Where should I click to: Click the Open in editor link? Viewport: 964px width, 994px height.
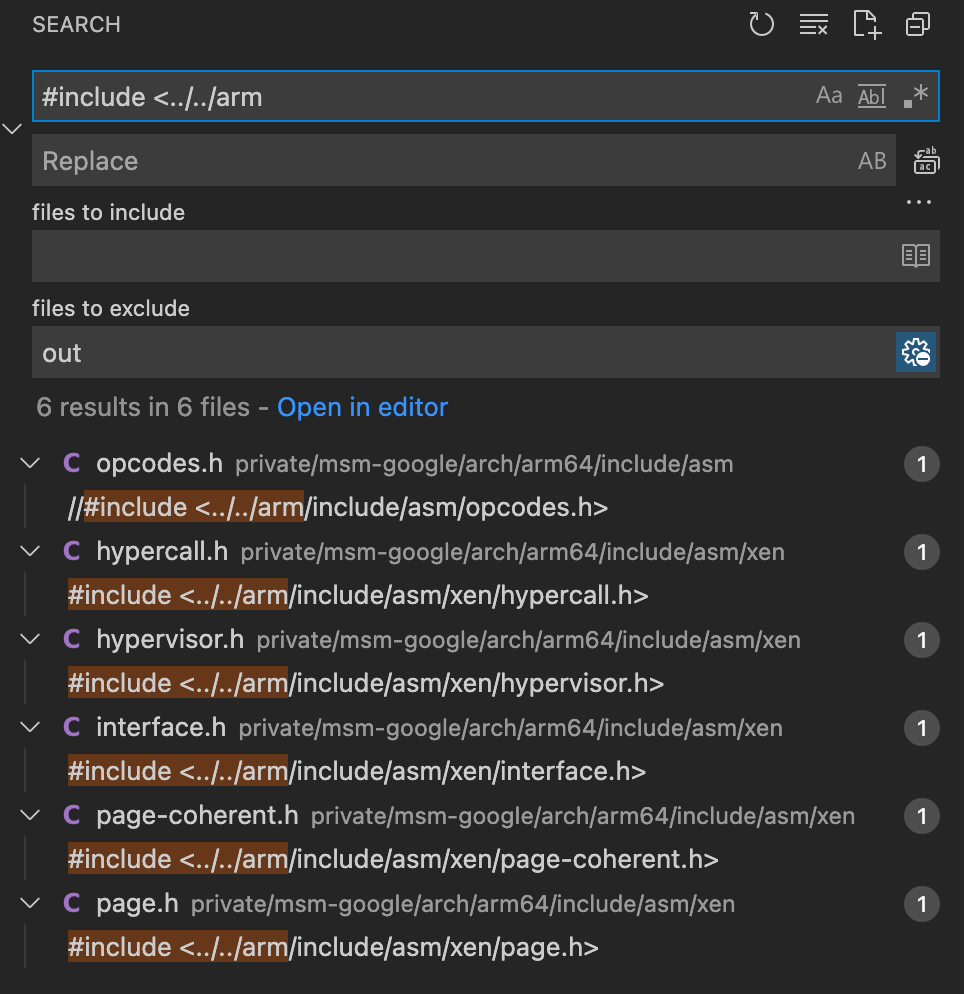[x=362, y=408]
